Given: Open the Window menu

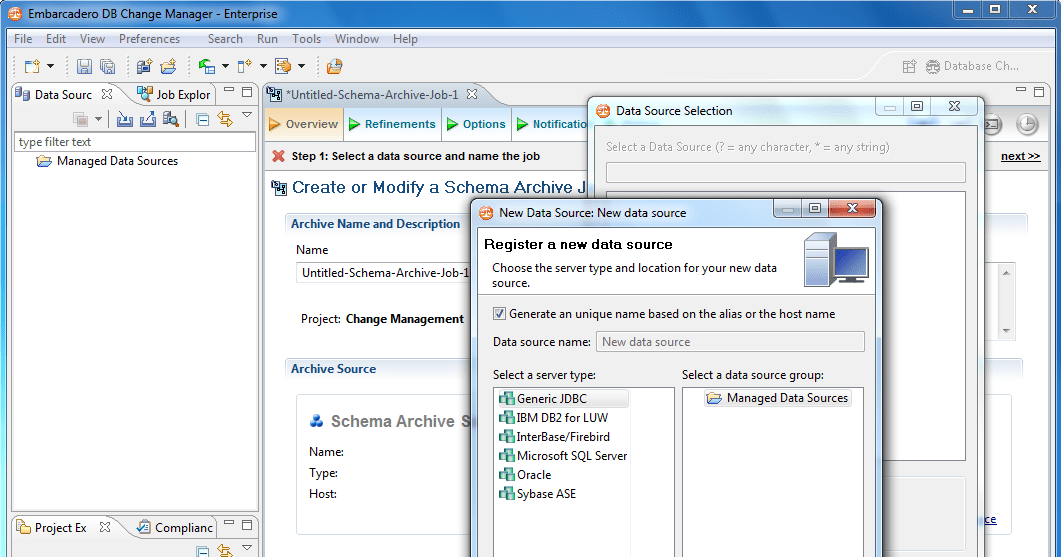Looking at the screenshot, I should click(x=357, y=39).
